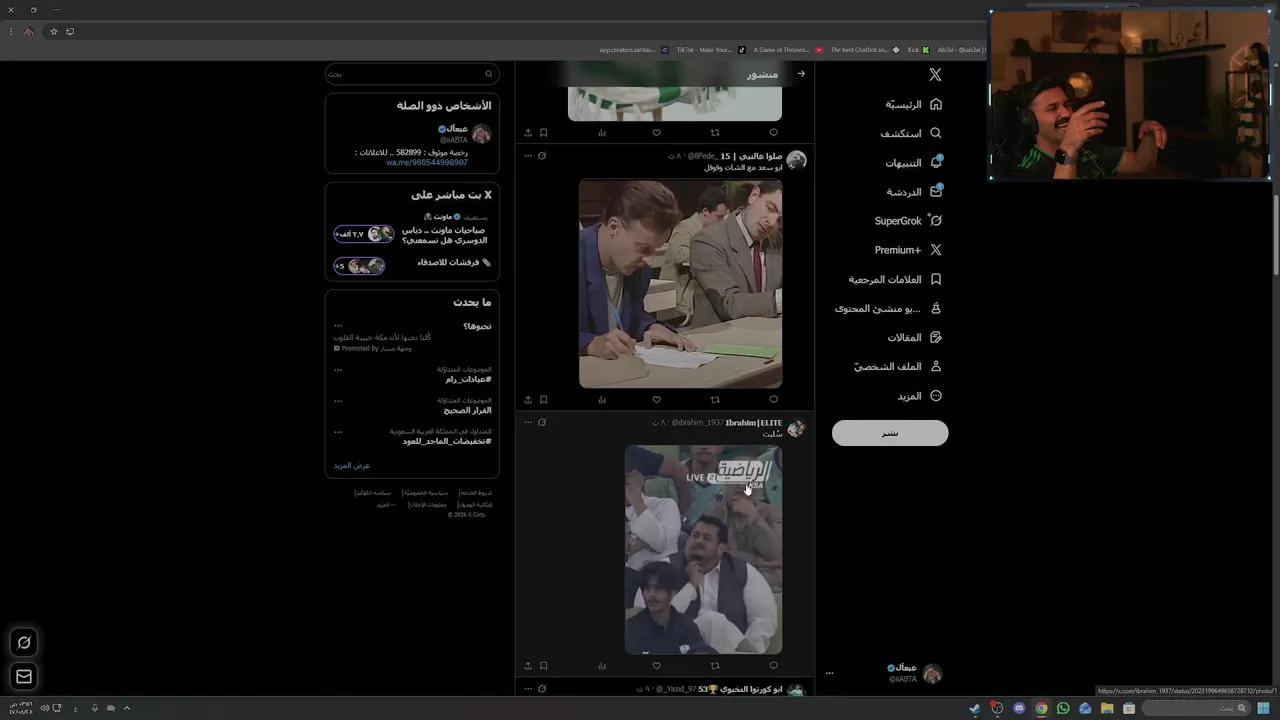This screenshot has height=720, width=1280.
Task: Bookmark Ibrahim ELITE crowd post
Action: pos(544,665)
